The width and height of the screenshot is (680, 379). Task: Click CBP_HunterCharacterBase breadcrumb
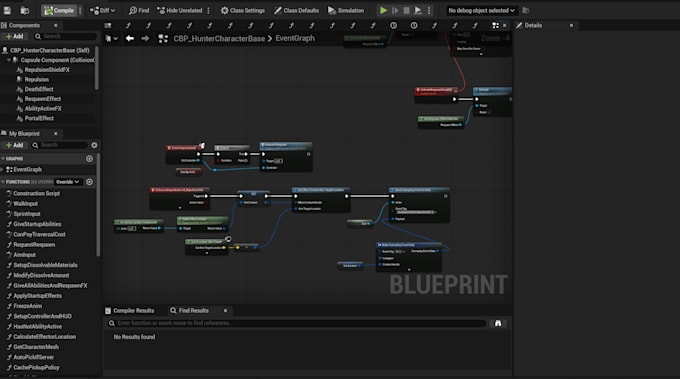pos(219,39)
